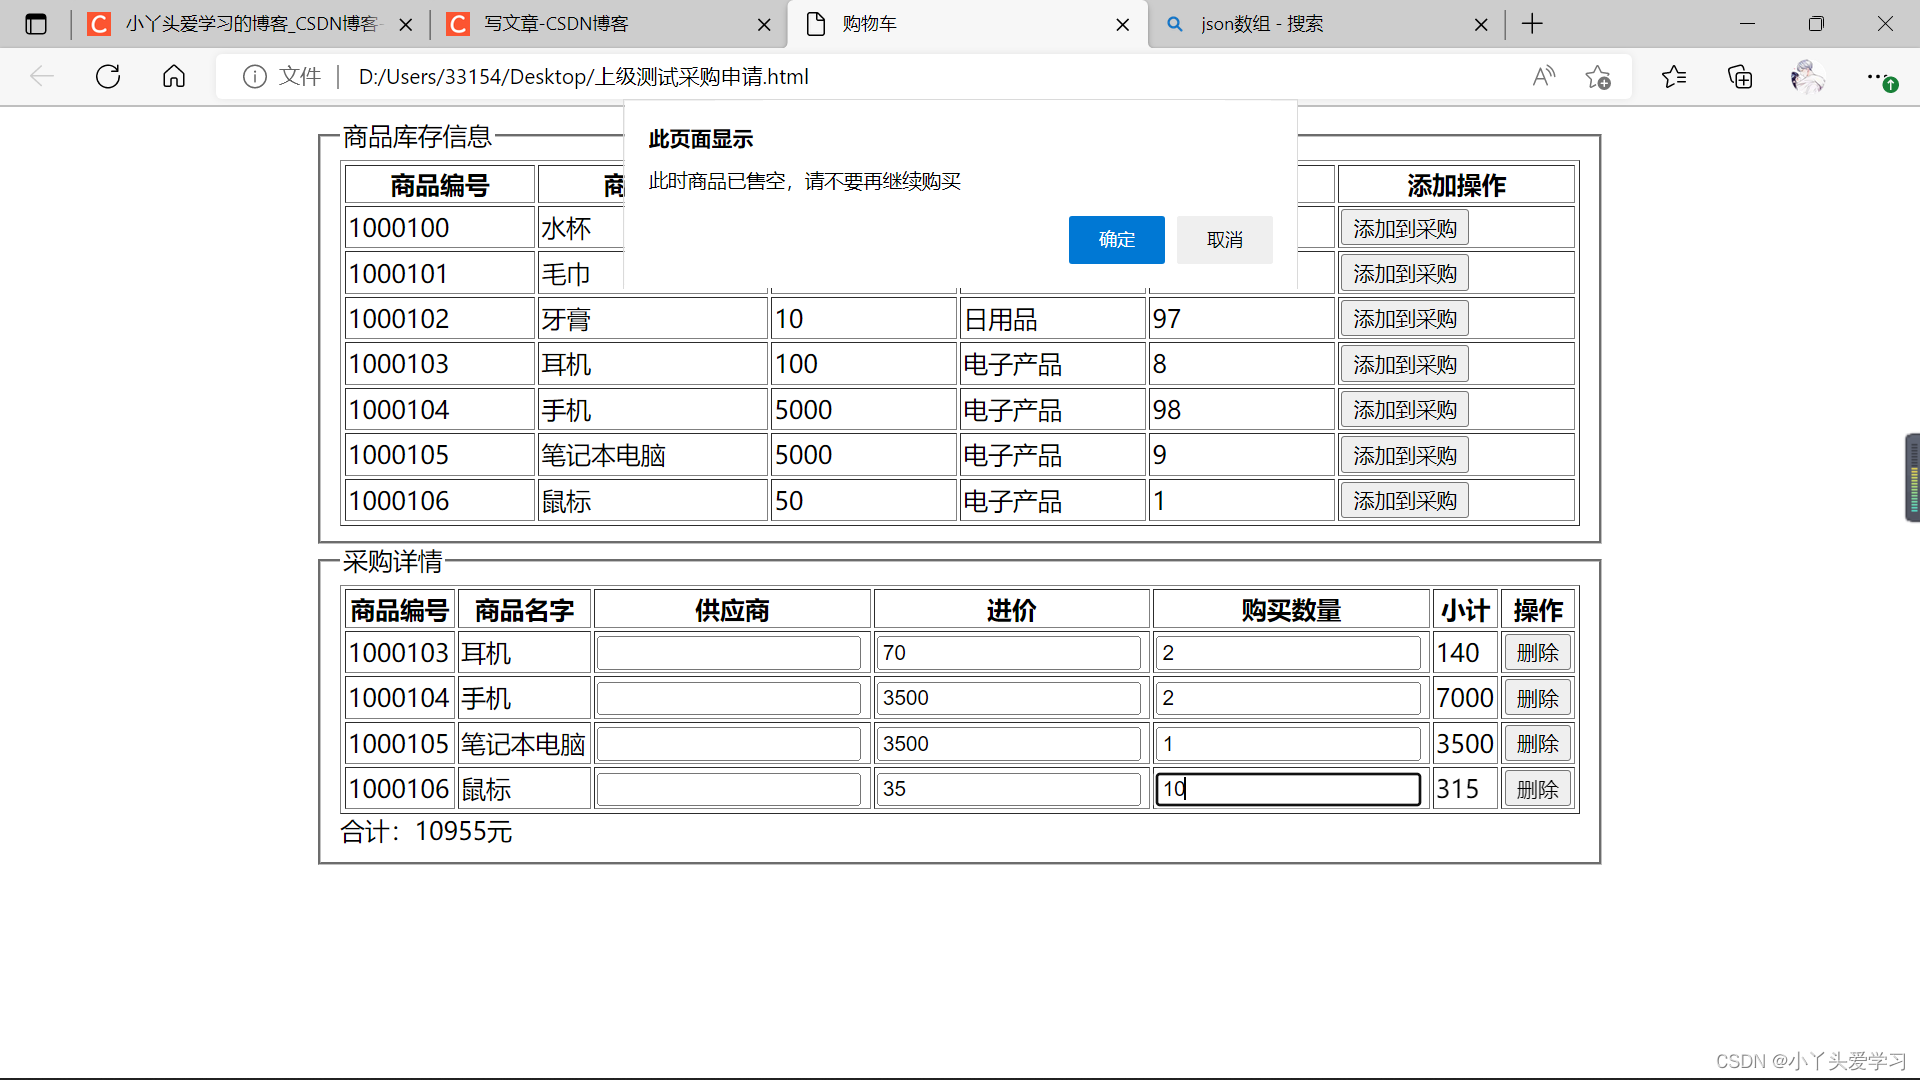Open the collections icon
Screen dimensions: 1920x1080
(1740, 77)
